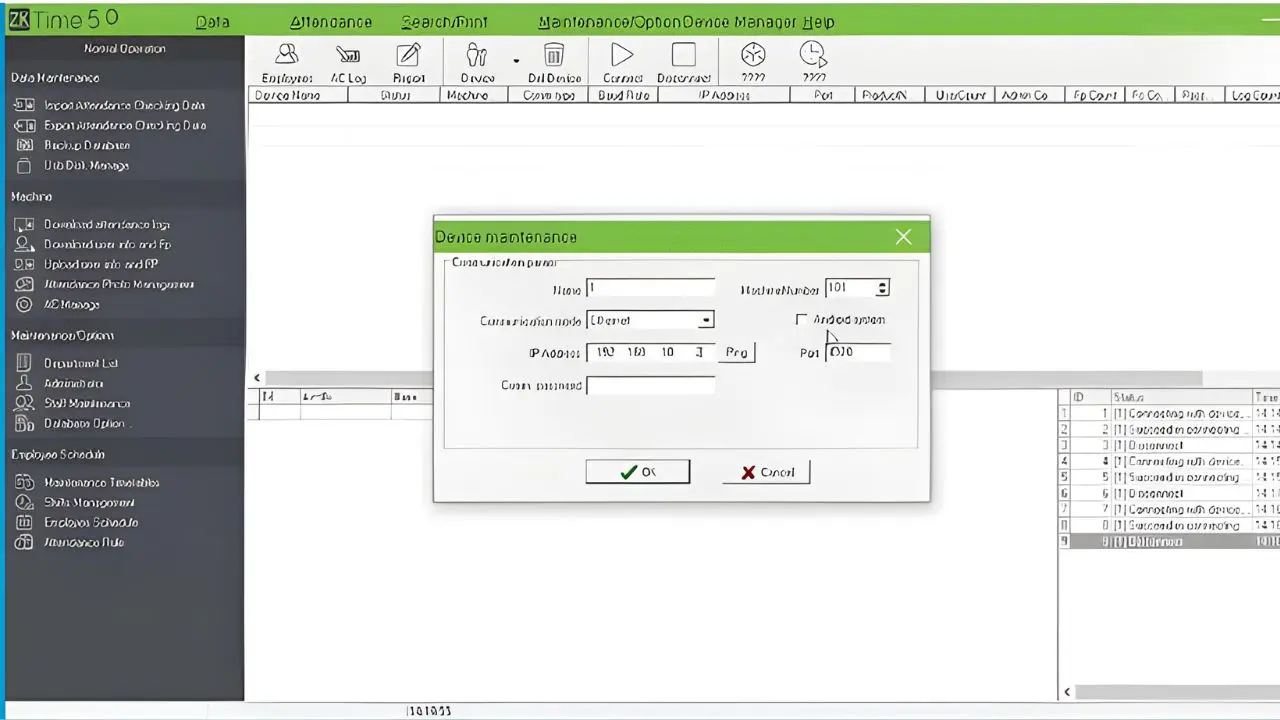Click Download attendance logs icon

click(25, 225)
